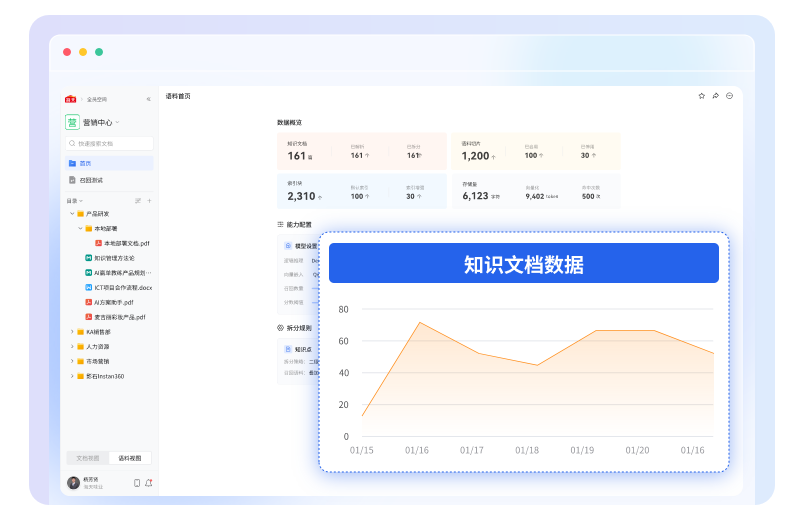Click the 拆分规则 section icon

coord(280,328)
